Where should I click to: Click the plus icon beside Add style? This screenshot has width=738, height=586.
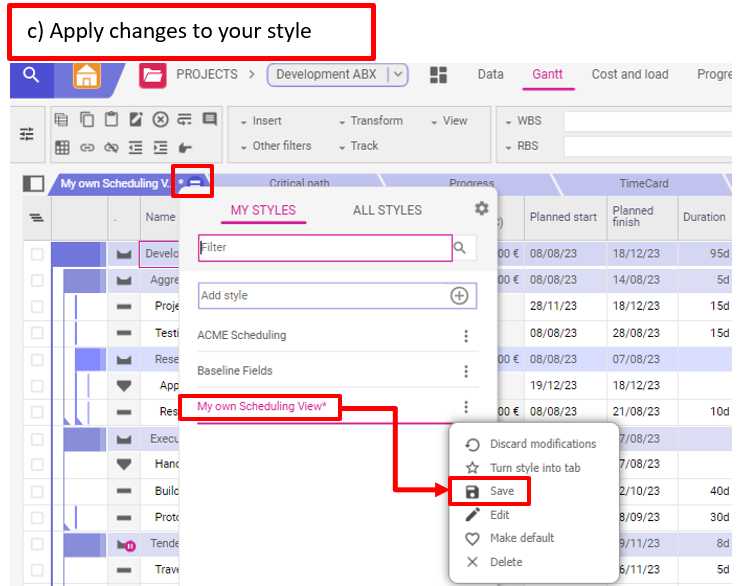click(459, 295)
